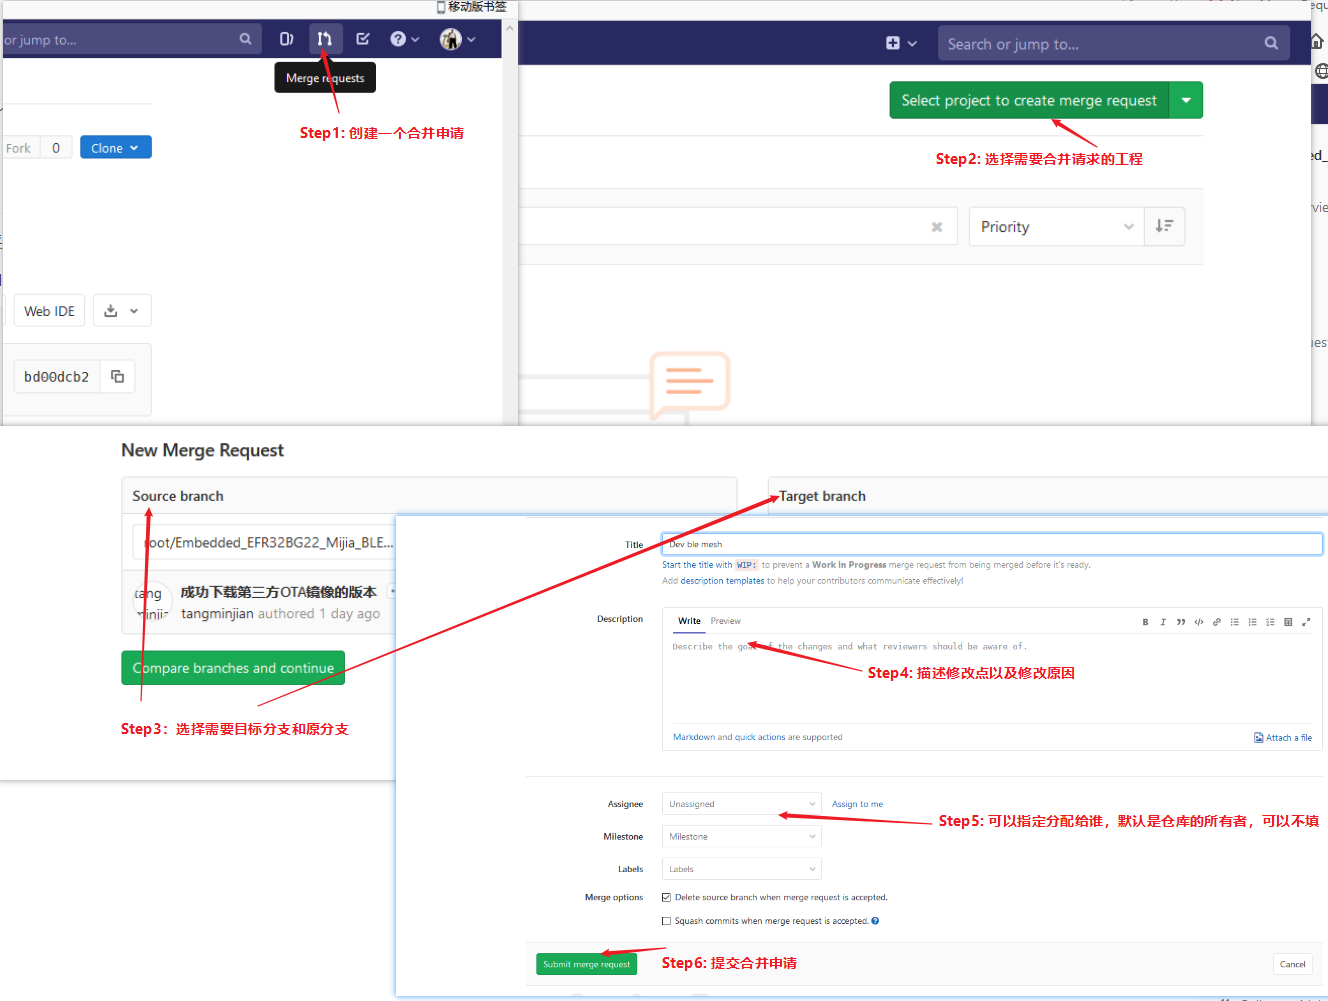Expand the chevron beside the plus icon
Image resolution: width=1328 pixels, height=1001 pixels.
pos(912,44)
